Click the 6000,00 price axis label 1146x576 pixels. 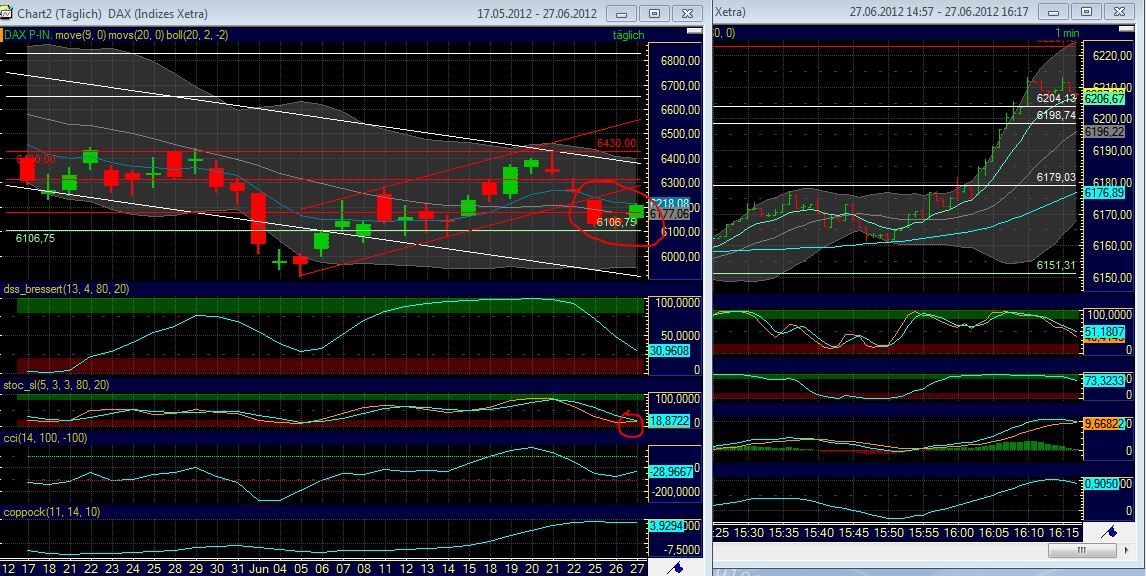[680, 257]
